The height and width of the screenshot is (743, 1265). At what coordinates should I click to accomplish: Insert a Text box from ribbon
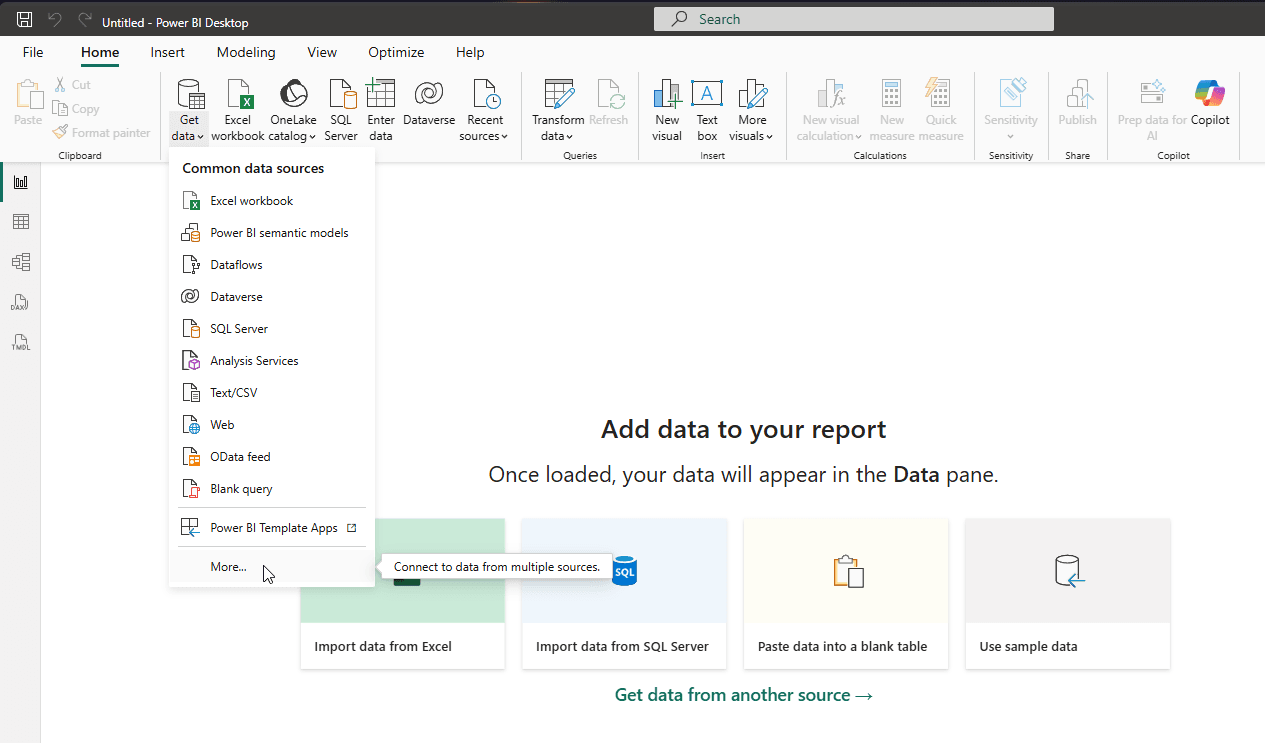click(707, 111)
